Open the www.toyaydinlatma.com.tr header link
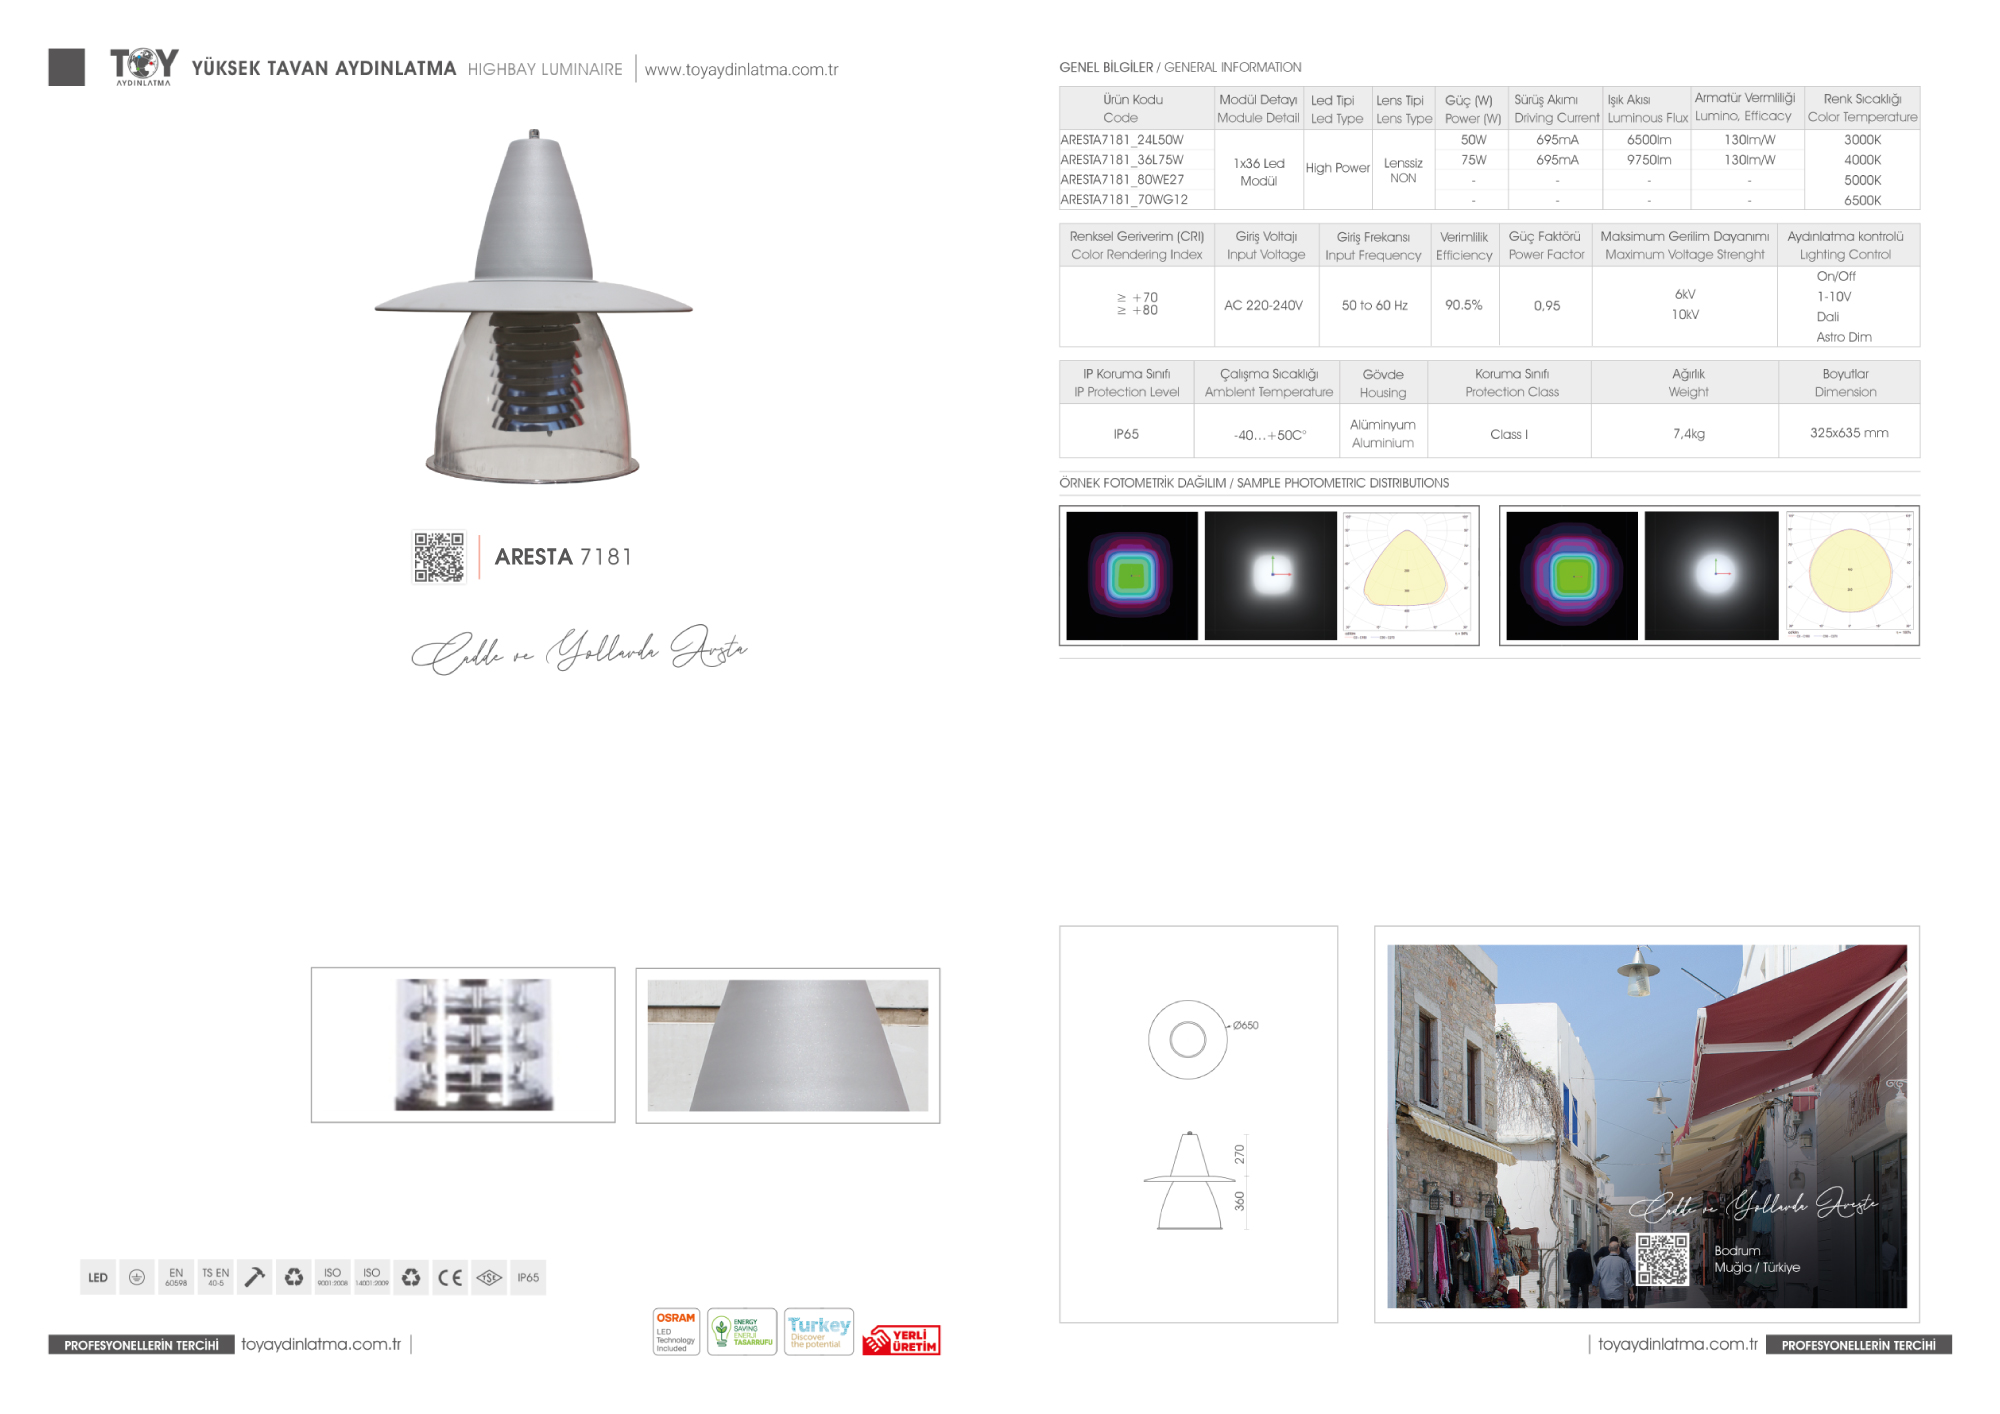The height and width of the screenshot is (1414, 2000). [741, 70]
